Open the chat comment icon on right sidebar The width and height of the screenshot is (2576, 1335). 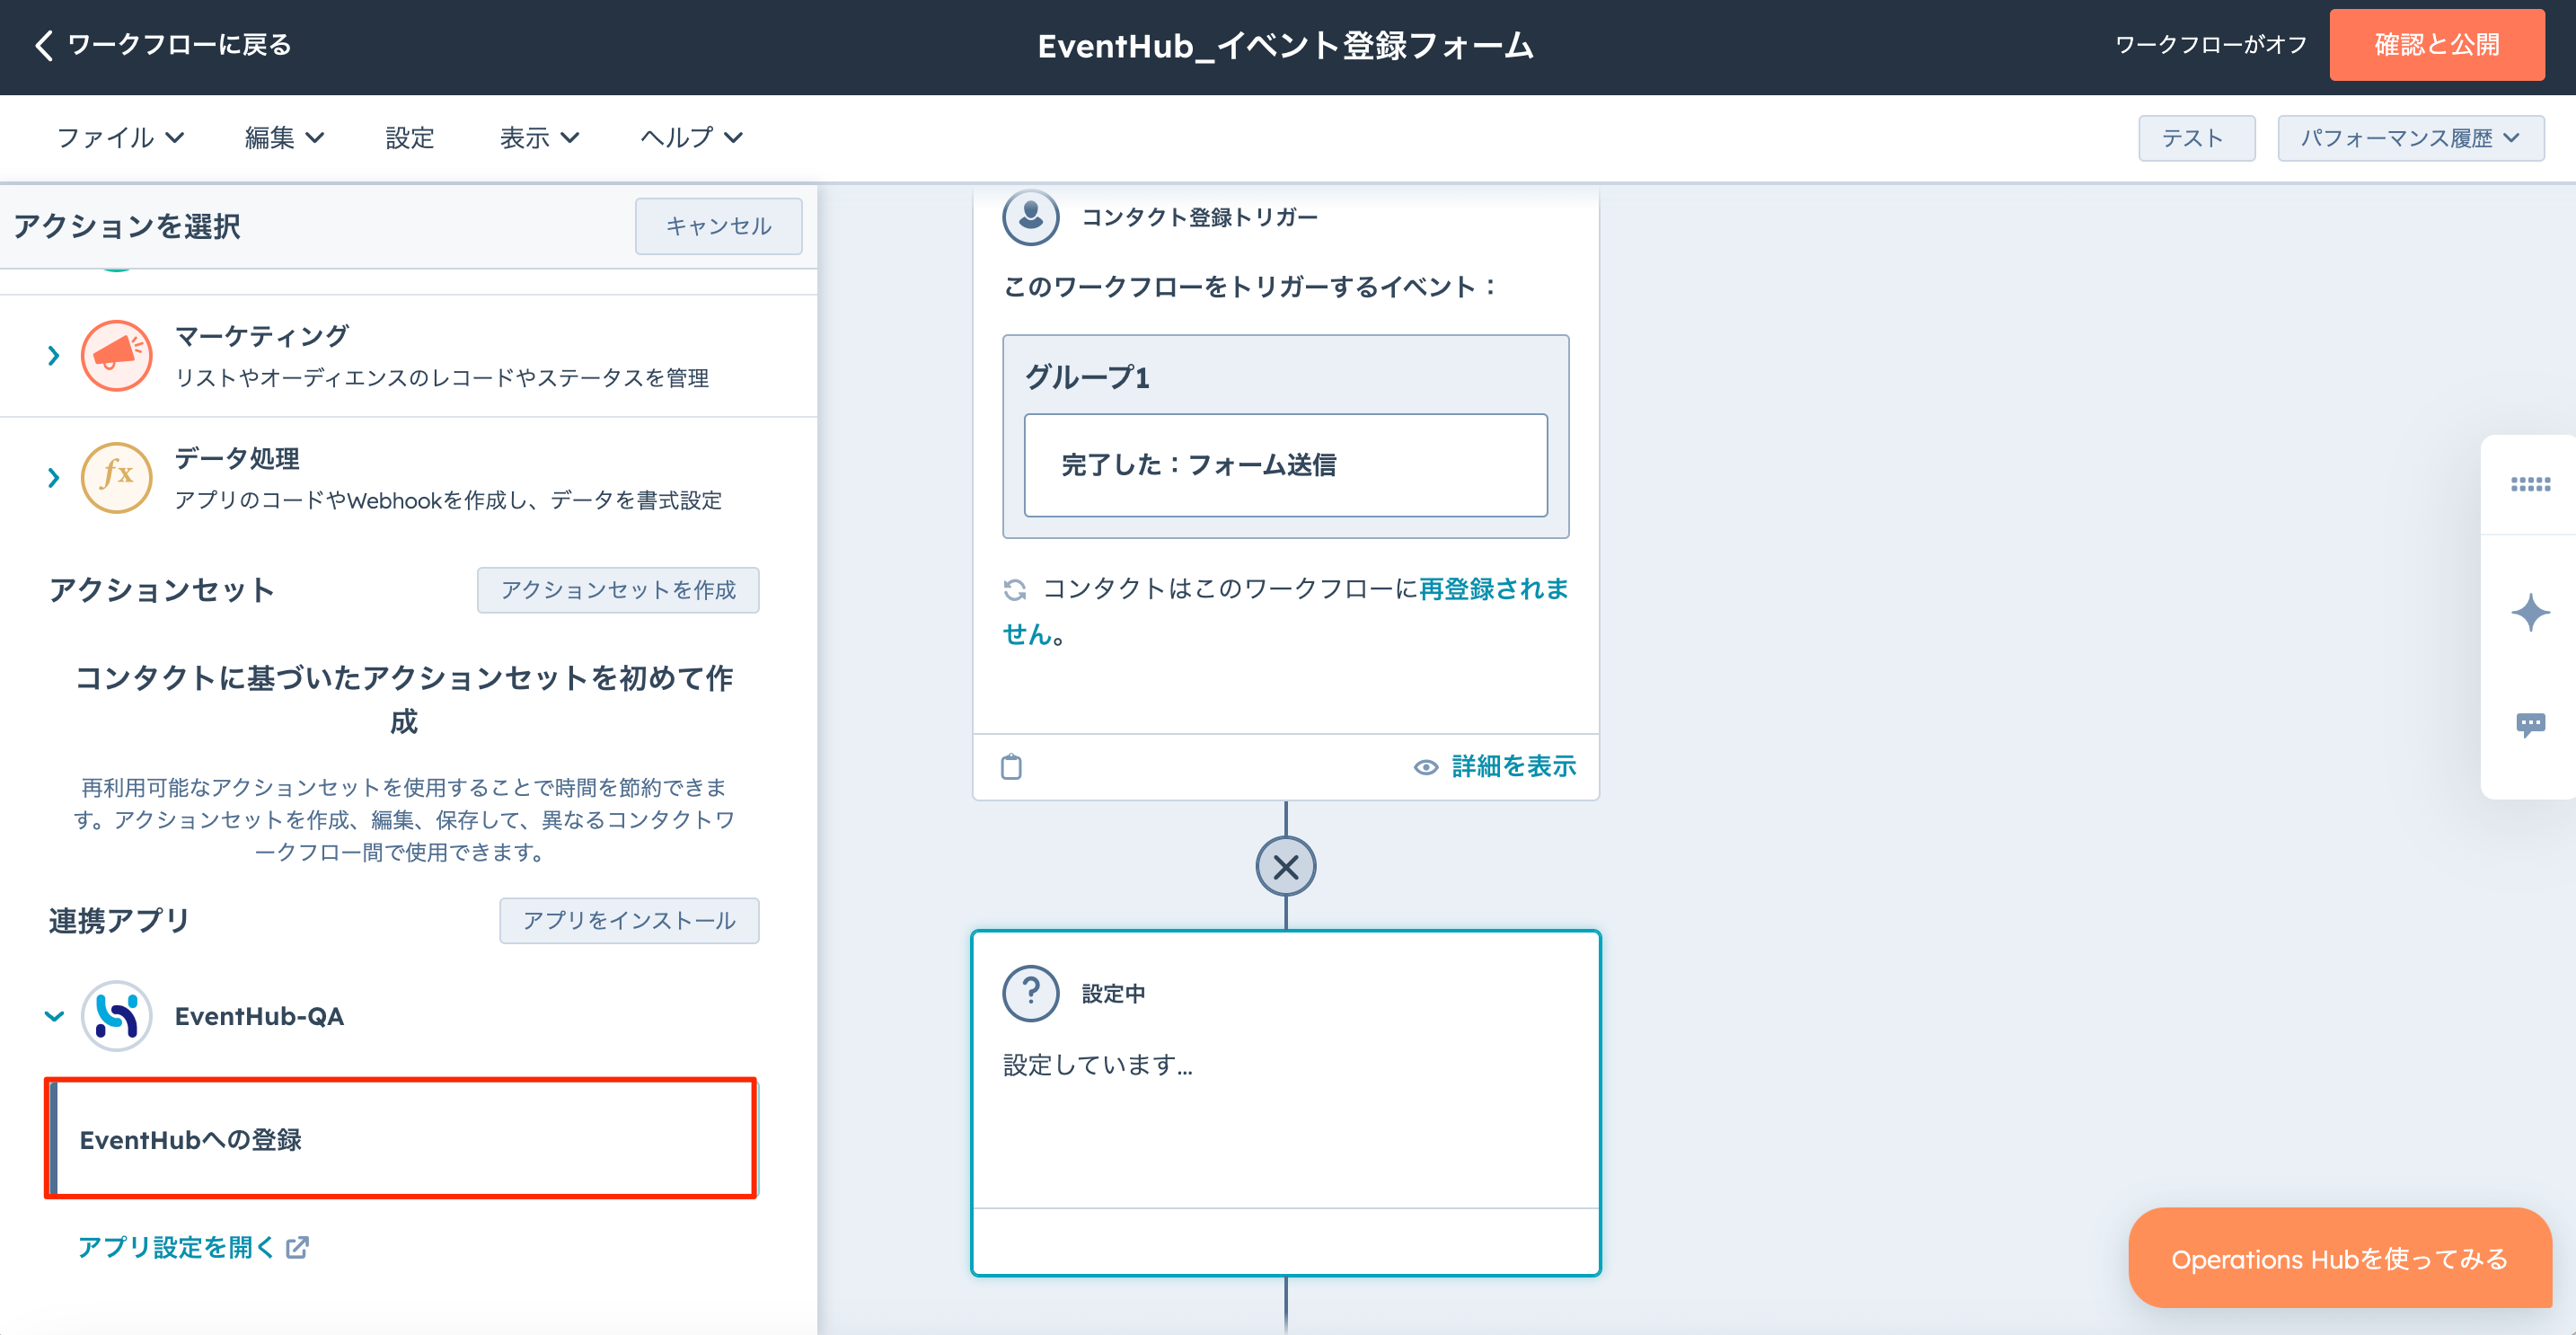(x=2530, y=725)
